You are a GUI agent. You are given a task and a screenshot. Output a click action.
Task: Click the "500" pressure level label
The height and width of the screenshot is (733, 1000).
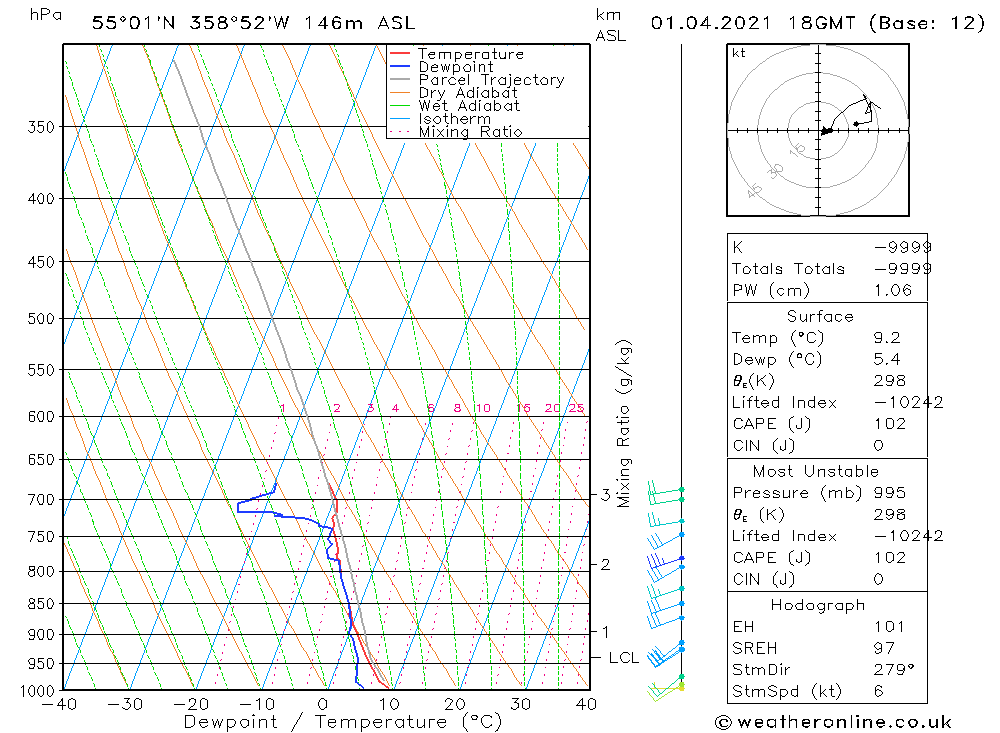(41, 318)
